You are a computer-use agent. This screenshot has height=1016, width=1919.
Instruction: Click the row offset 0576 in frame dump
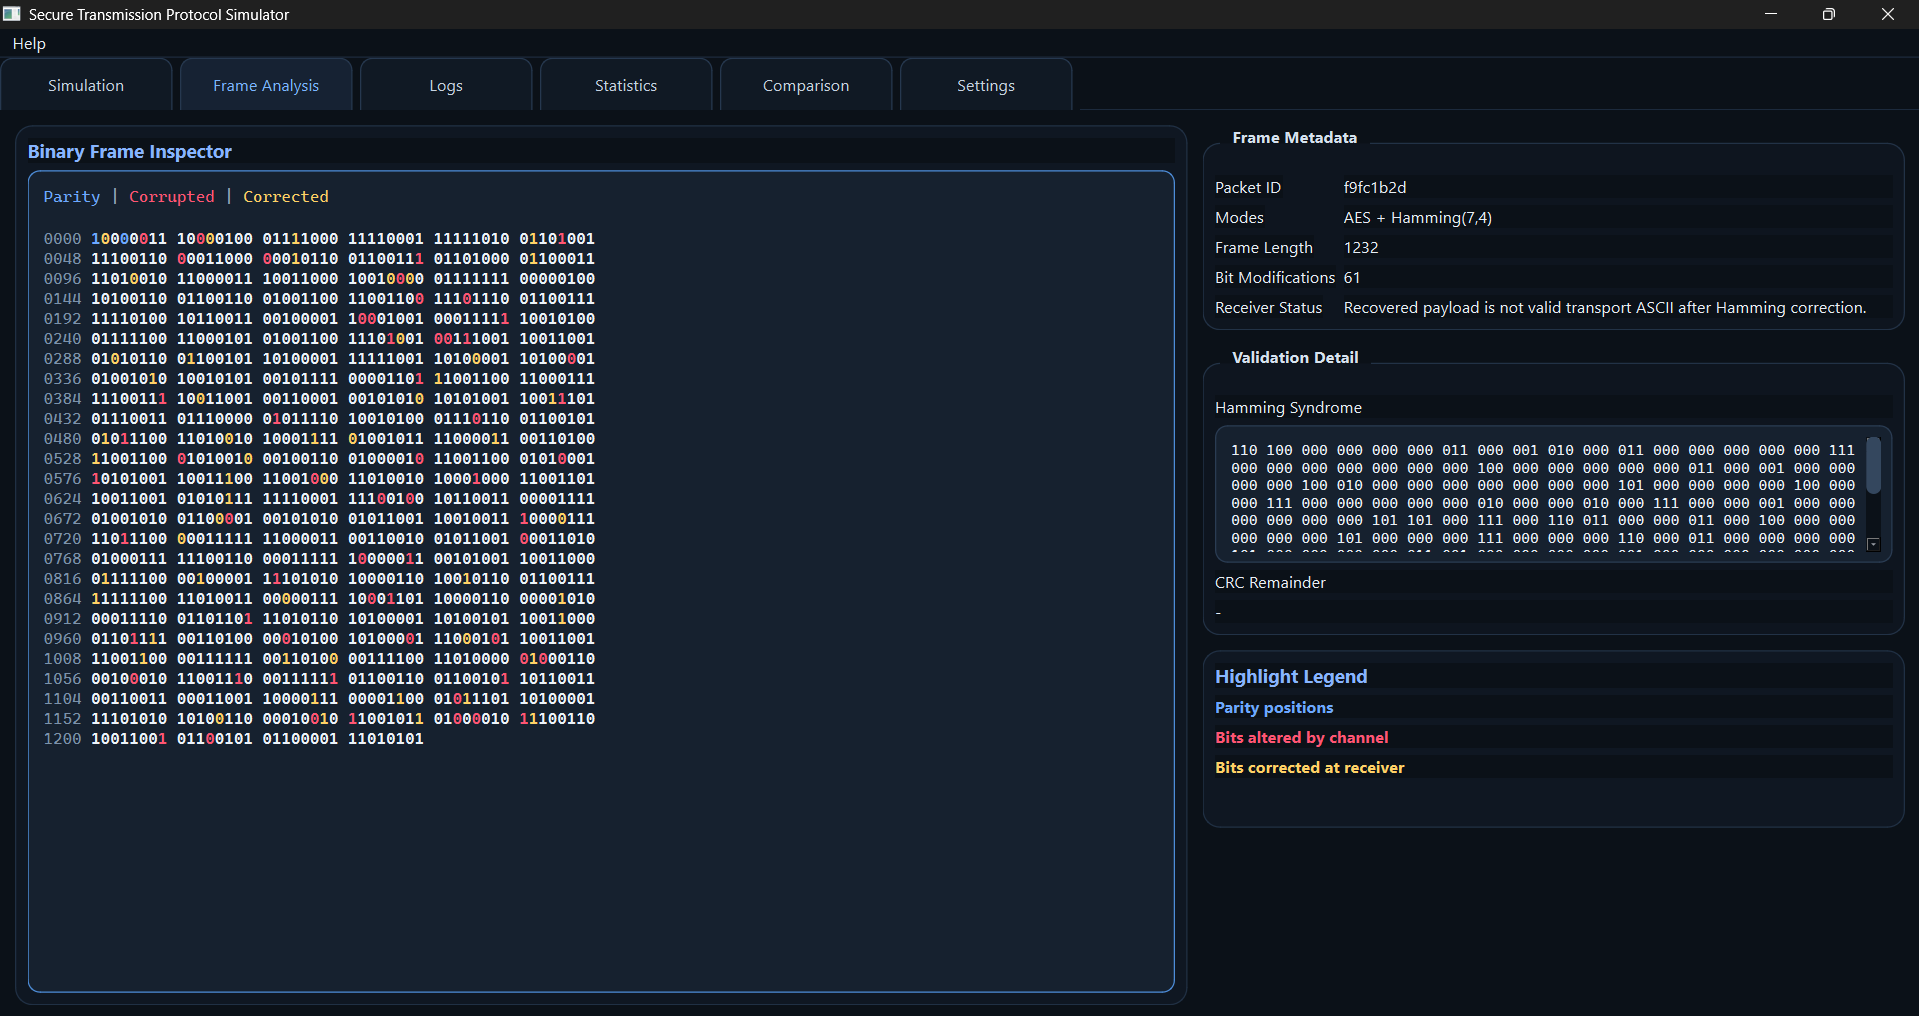point(62,479)
